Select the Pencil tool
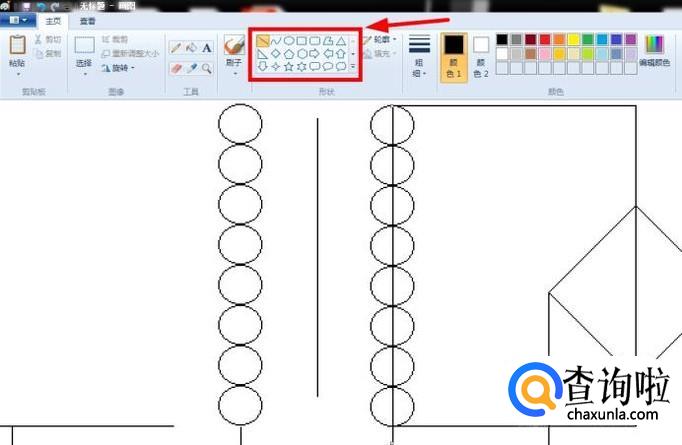 pos(176,47)
